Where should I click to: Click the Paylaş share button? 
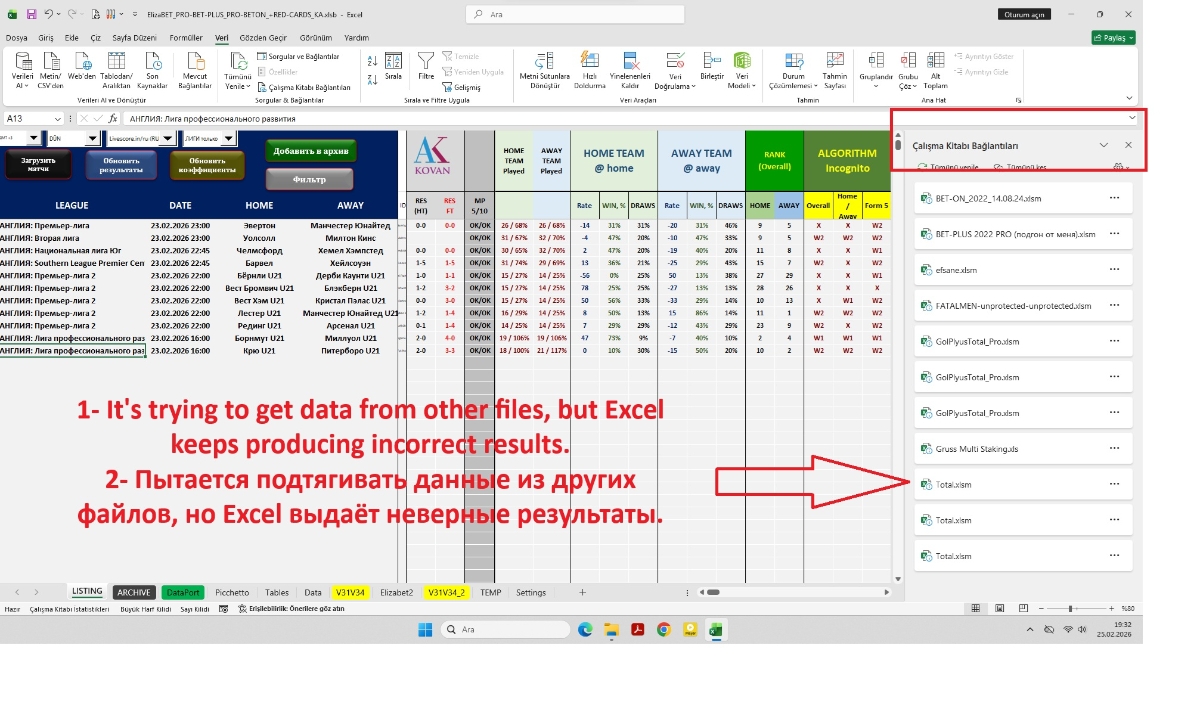pos(1113,37)
